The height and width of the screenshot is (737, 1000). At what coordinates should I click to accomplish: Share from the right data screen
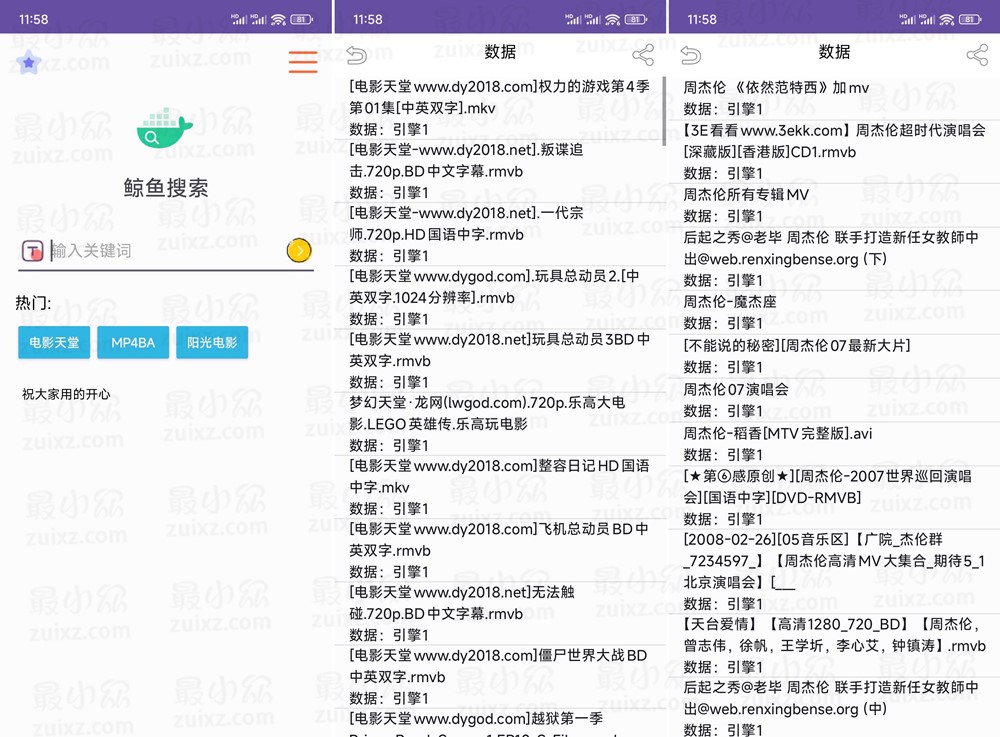coord(977,55)
